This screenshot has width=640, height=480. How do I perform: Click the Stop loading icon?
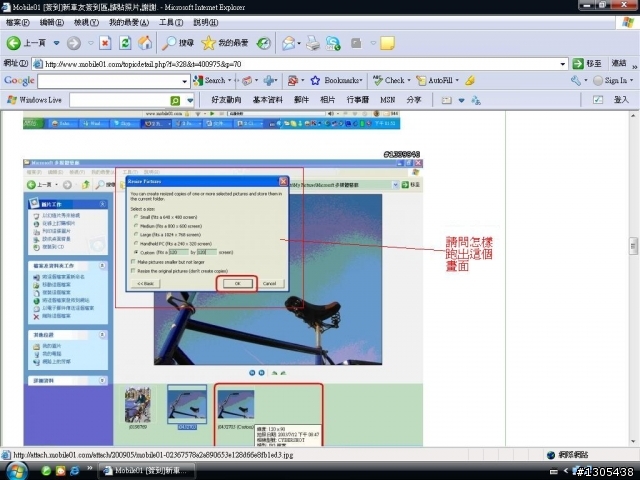tap(105, 43)
